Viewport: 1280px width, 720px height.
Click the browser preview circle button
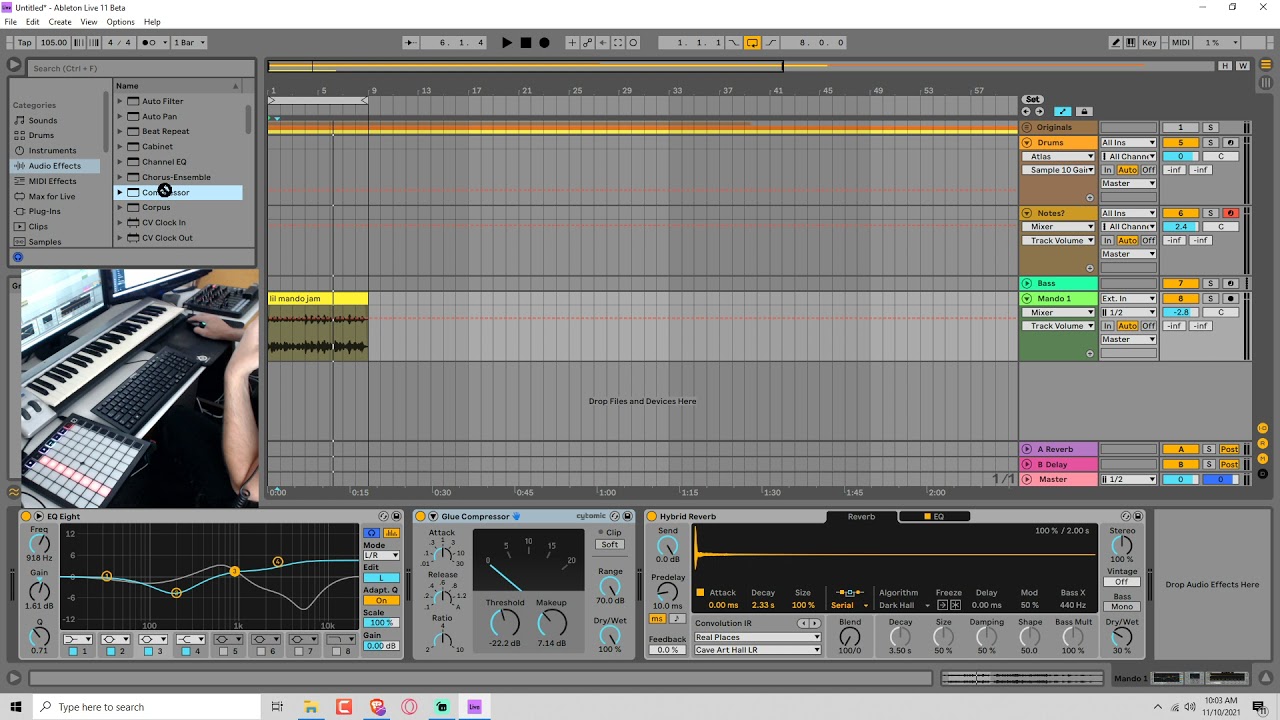[17, 257]
